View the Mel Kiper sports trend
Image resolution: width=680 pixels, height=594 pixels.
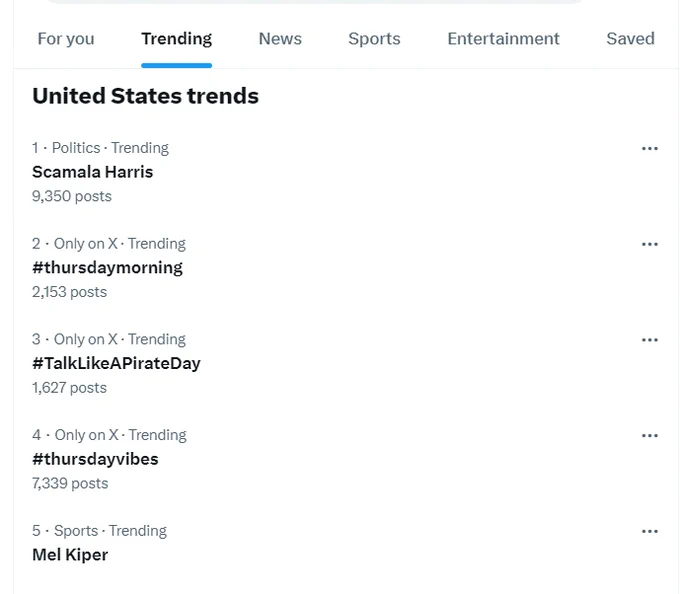coord(70,555)
